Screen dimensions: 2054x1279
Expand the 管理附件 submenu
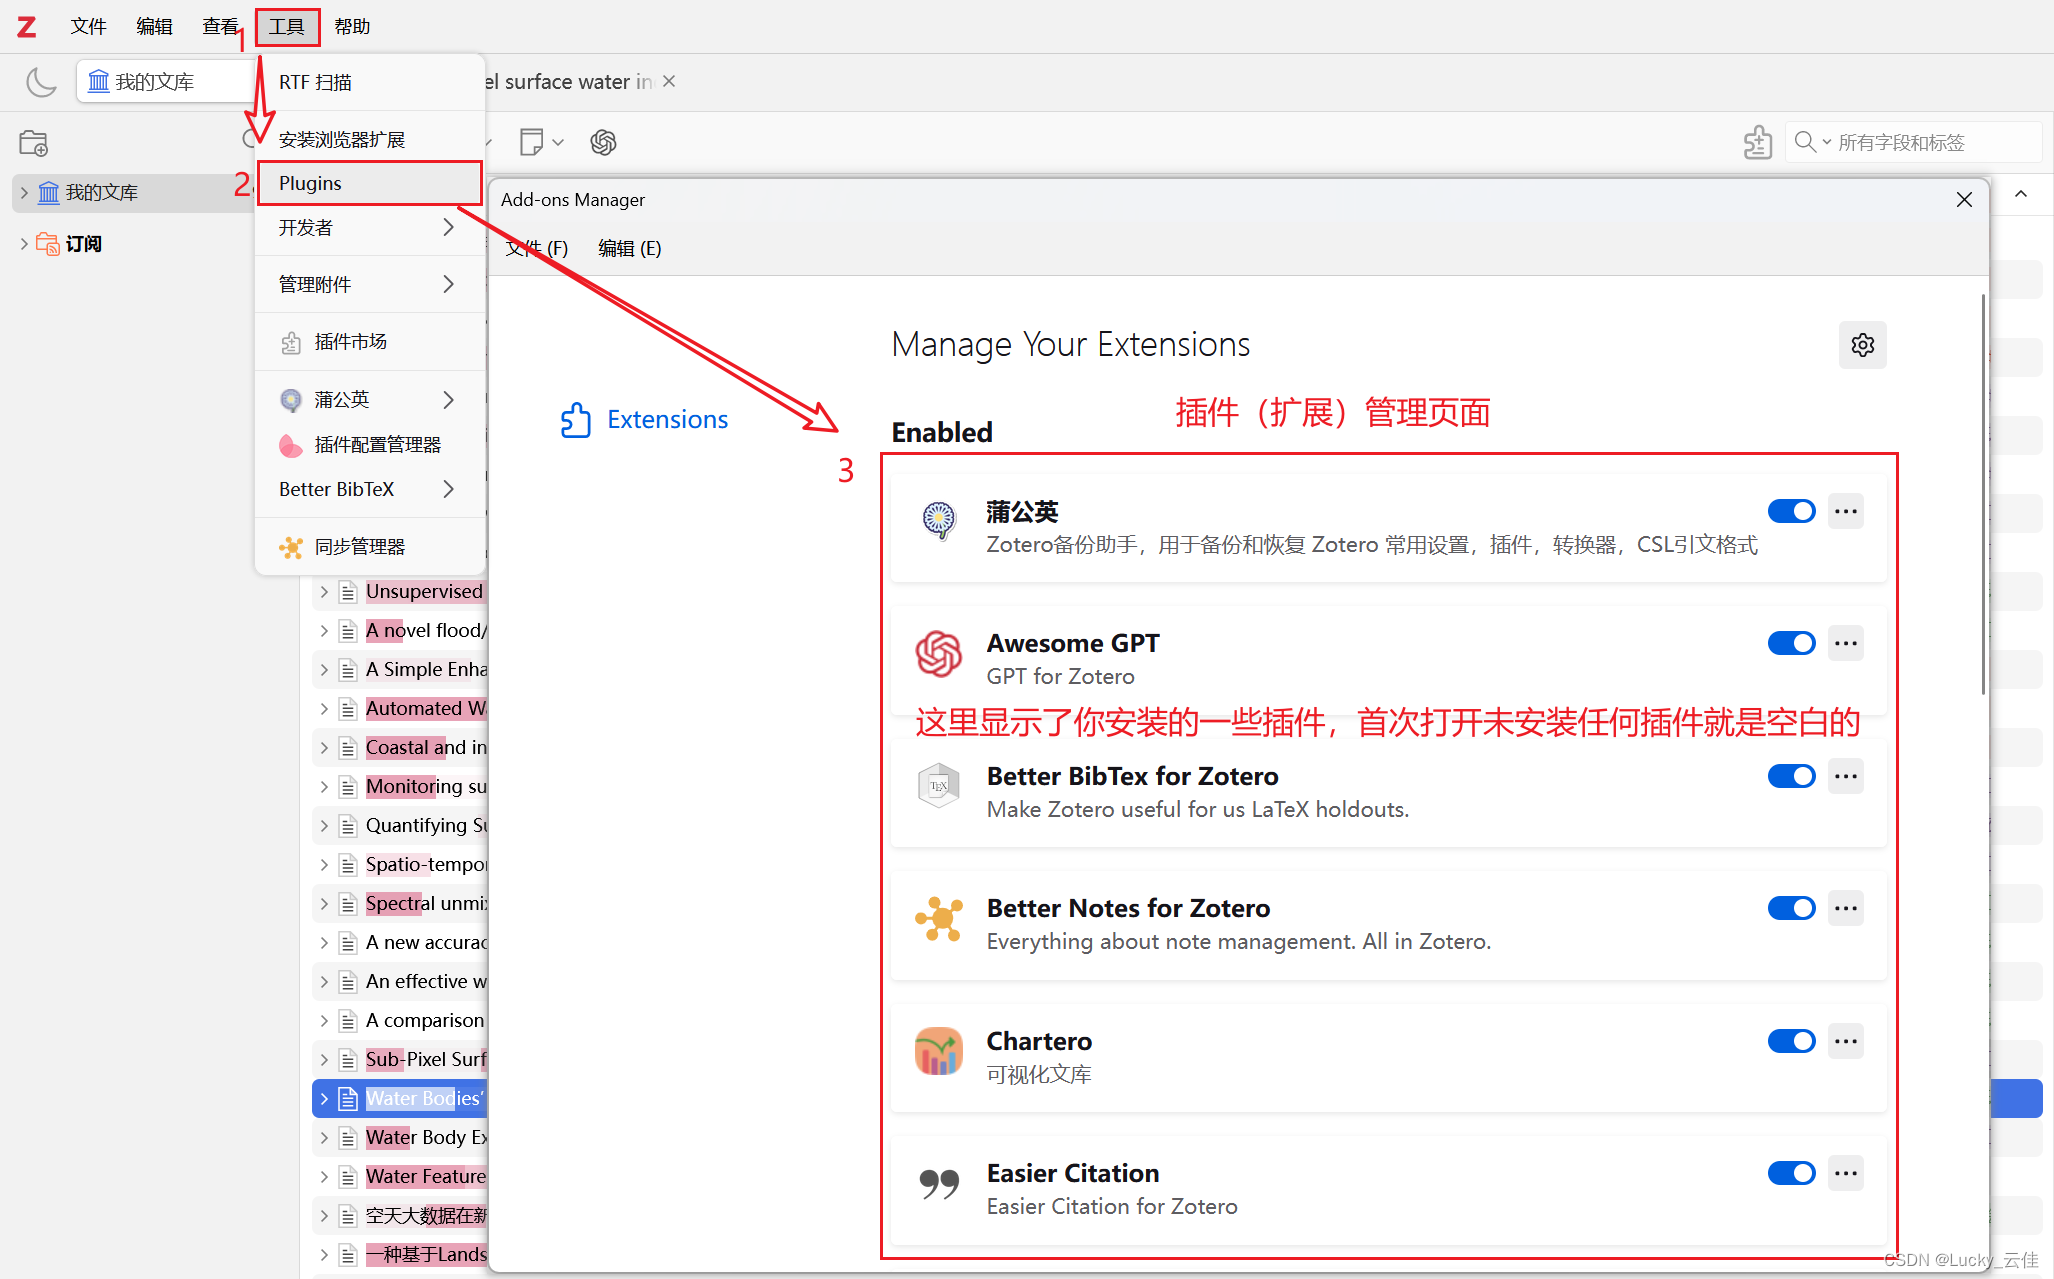coord(449,285)
